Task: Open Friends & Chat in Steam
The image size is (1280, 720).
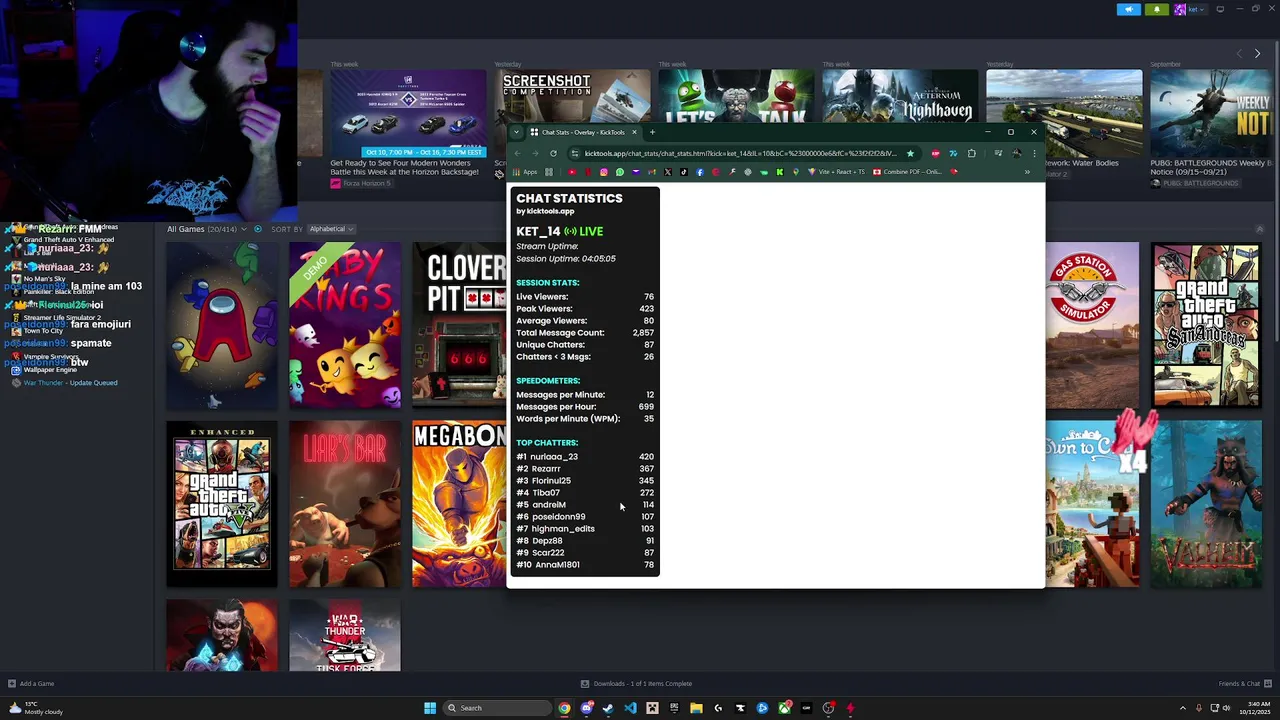Action: tap(1244, 684)
